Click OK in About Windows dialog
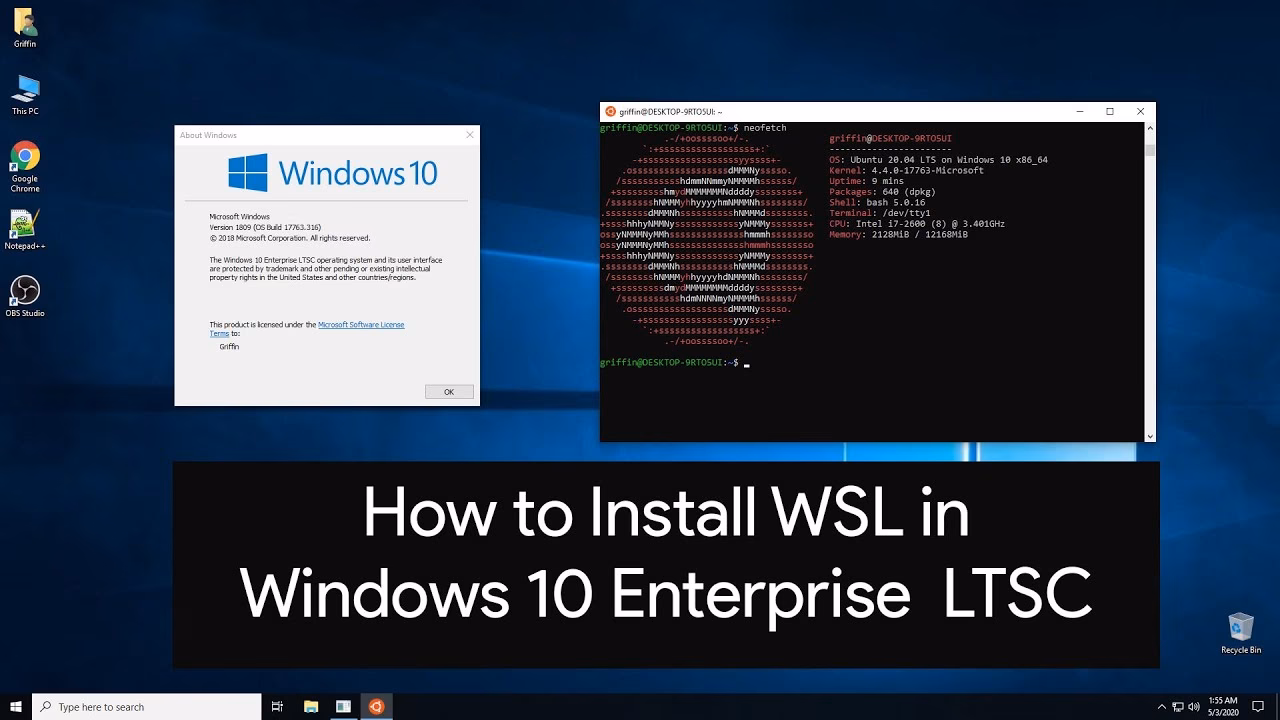This screenshot has width=1280, height=720. pyautogui.click(x=449, y=392)
